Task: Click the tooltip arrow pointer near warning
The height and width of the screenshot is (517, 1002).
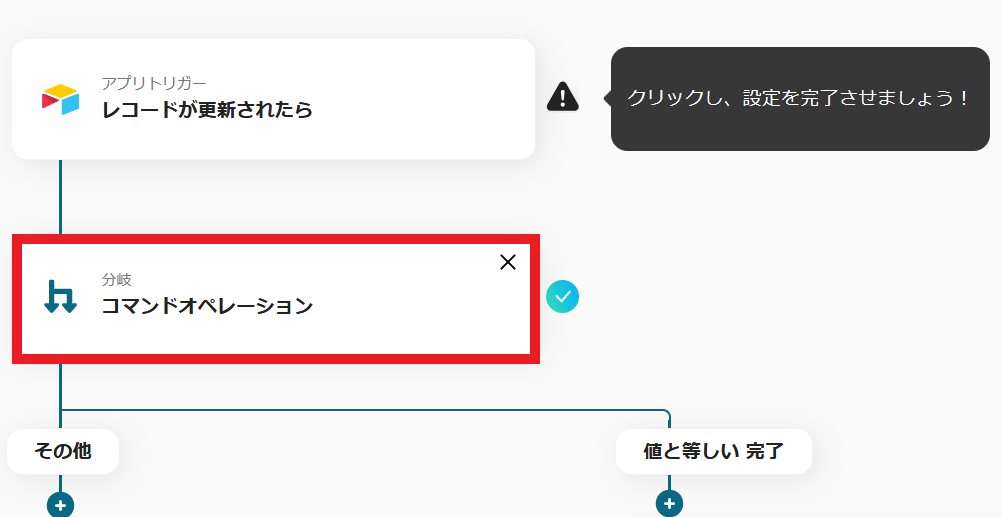Action: 607,98
